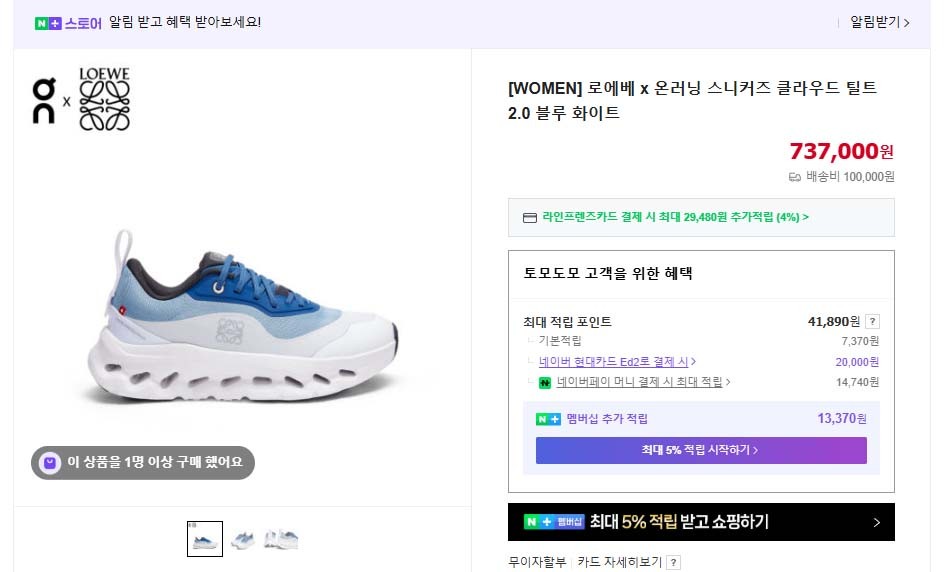
Task: Click the help icon next to 카드 자세히보기
Action: tap(674, 562)
